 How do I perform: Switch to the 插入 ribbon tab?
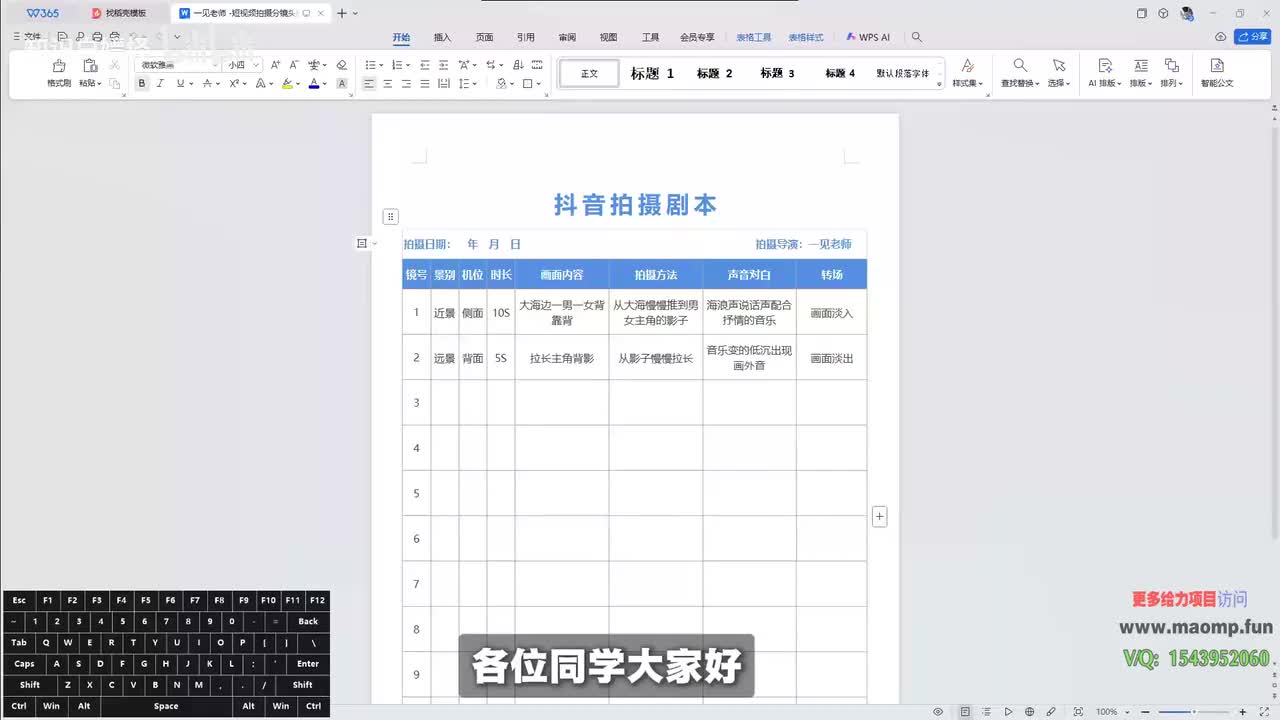[442, 37]
